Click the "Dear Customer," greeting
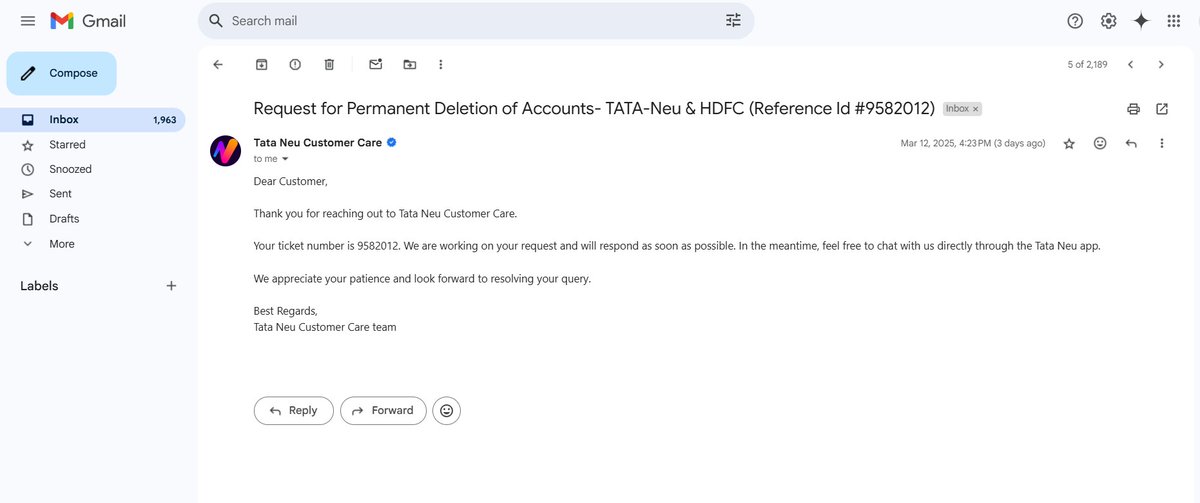 (x=290, y=182)
